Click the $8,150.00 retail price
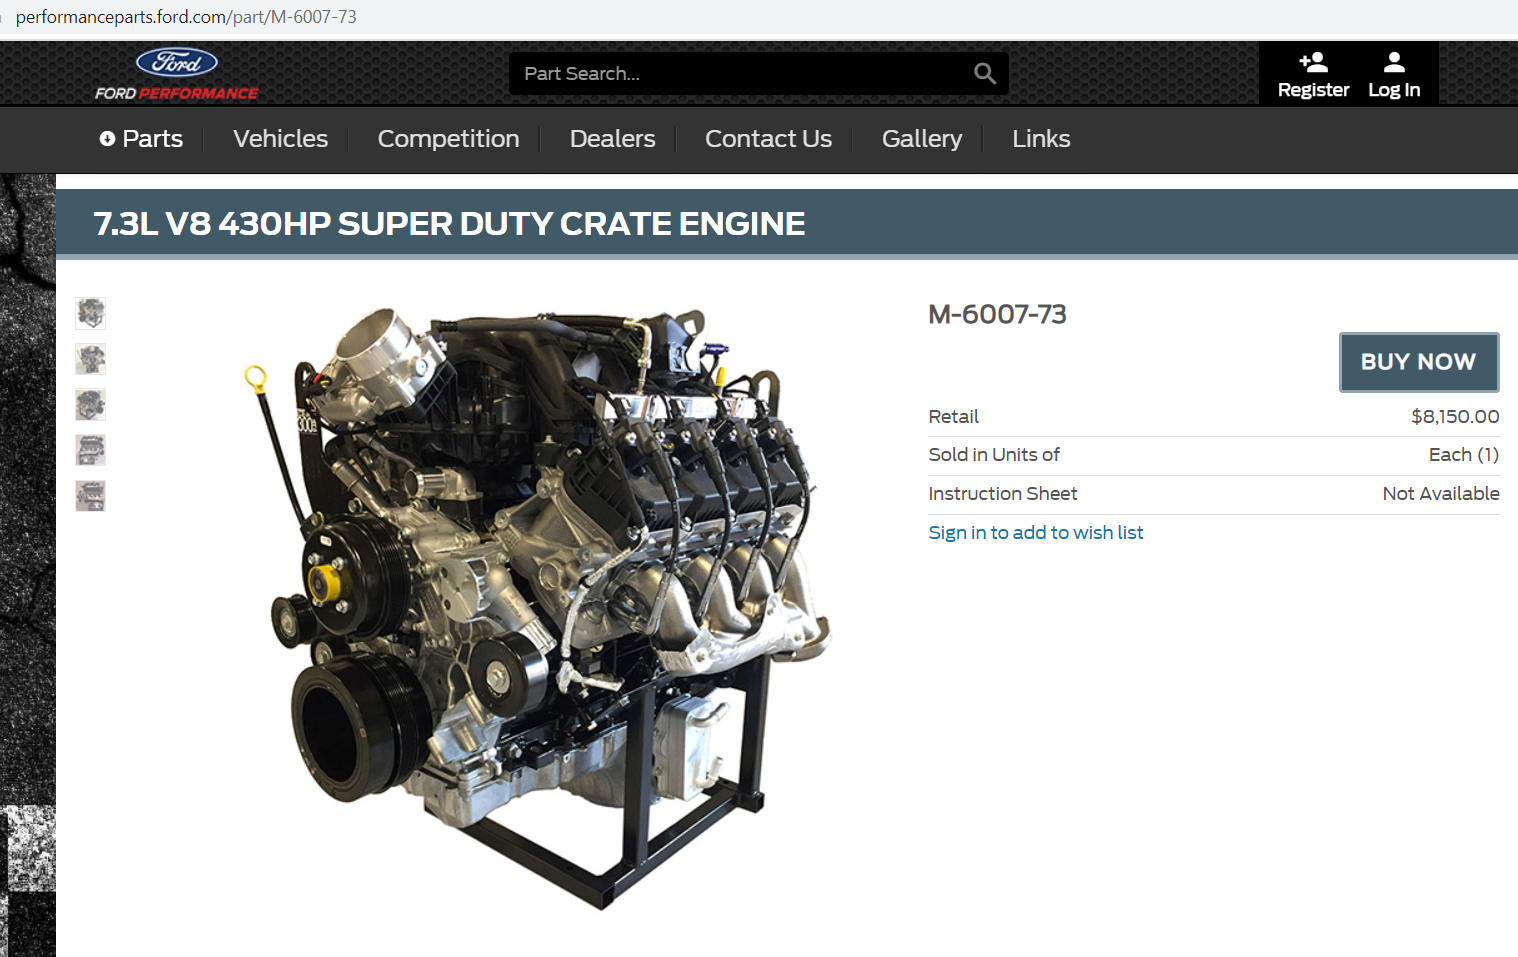 coord(1455,417)
